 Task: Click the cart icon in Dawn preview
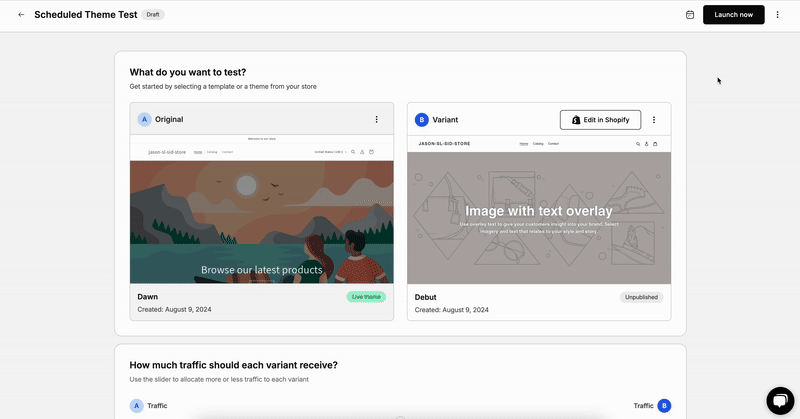[x=371, y=152]
